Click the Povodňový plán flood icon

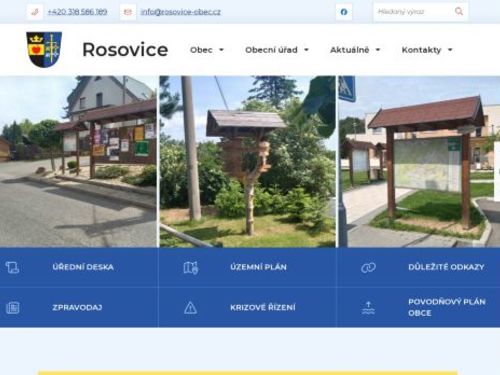[x=368, y=308]
